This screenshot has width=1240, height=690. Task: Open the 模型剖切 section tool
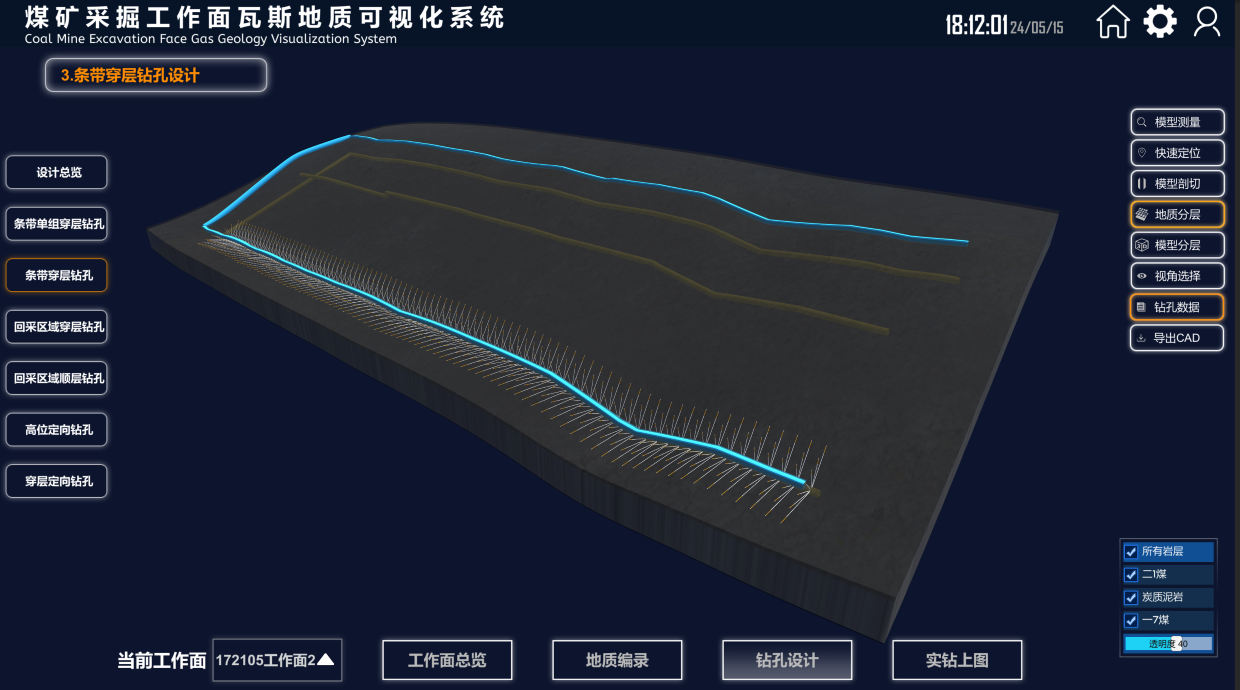[1177, 184]
